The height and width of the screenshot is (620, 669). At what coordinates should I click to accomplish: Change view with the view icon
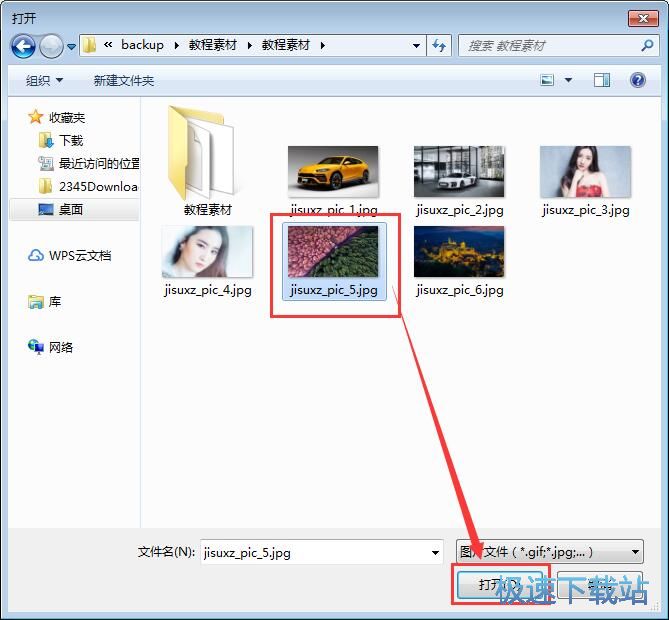click(547, 80)
